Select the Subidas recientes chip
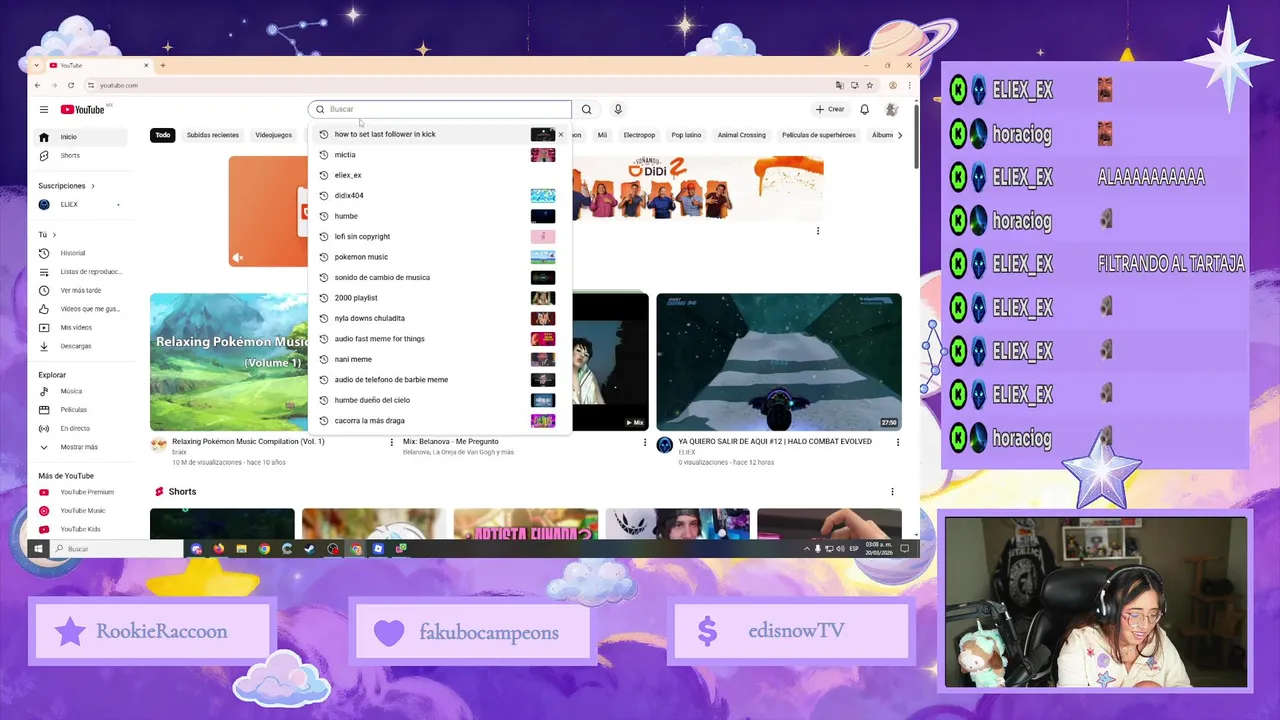The width and height of the screenshot is (1280, 720). [x=213, y=135]
